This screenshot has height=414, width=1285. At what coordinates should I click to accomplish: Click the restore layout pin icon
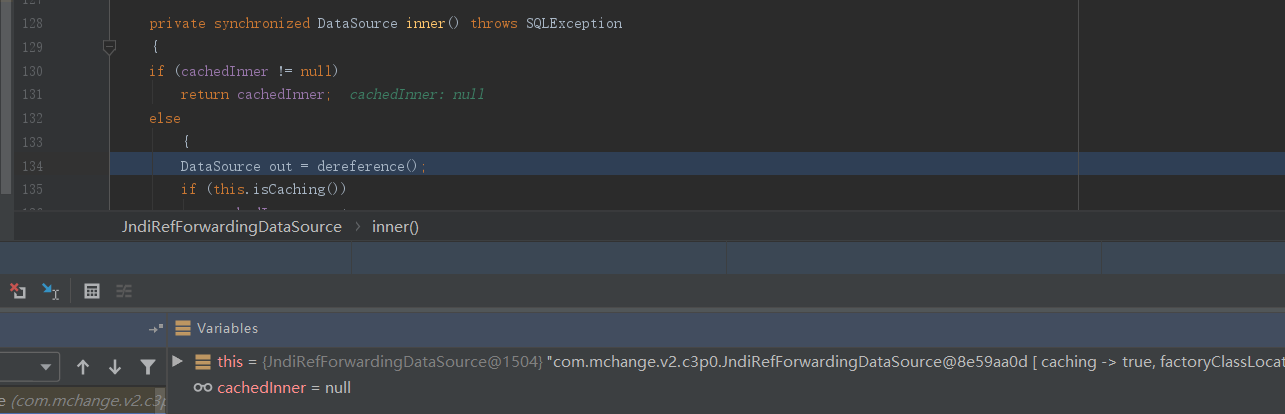tap(155, 328)
